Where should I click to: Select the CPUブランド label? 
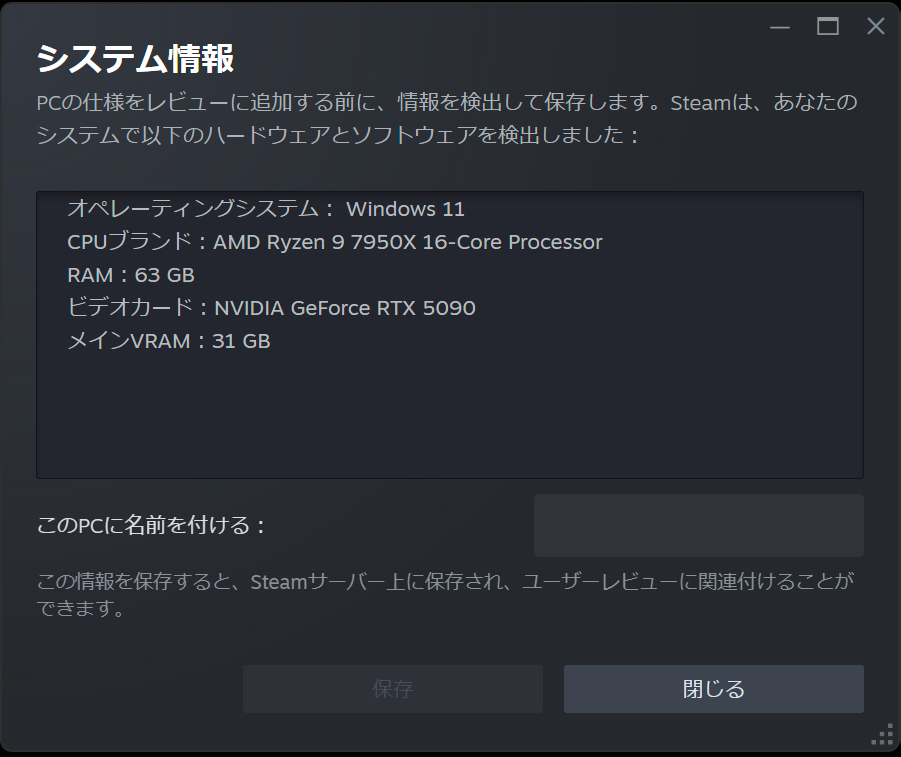tap(134, 242)
